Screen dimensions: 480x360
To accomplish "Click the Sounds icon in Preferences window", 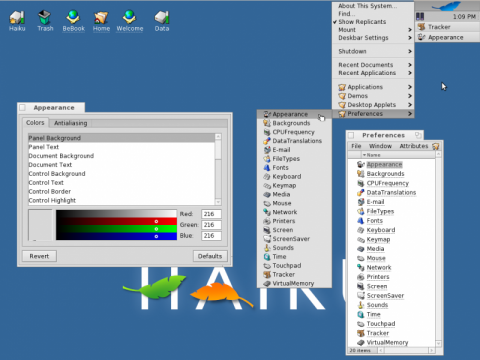I will coord(361,305).
